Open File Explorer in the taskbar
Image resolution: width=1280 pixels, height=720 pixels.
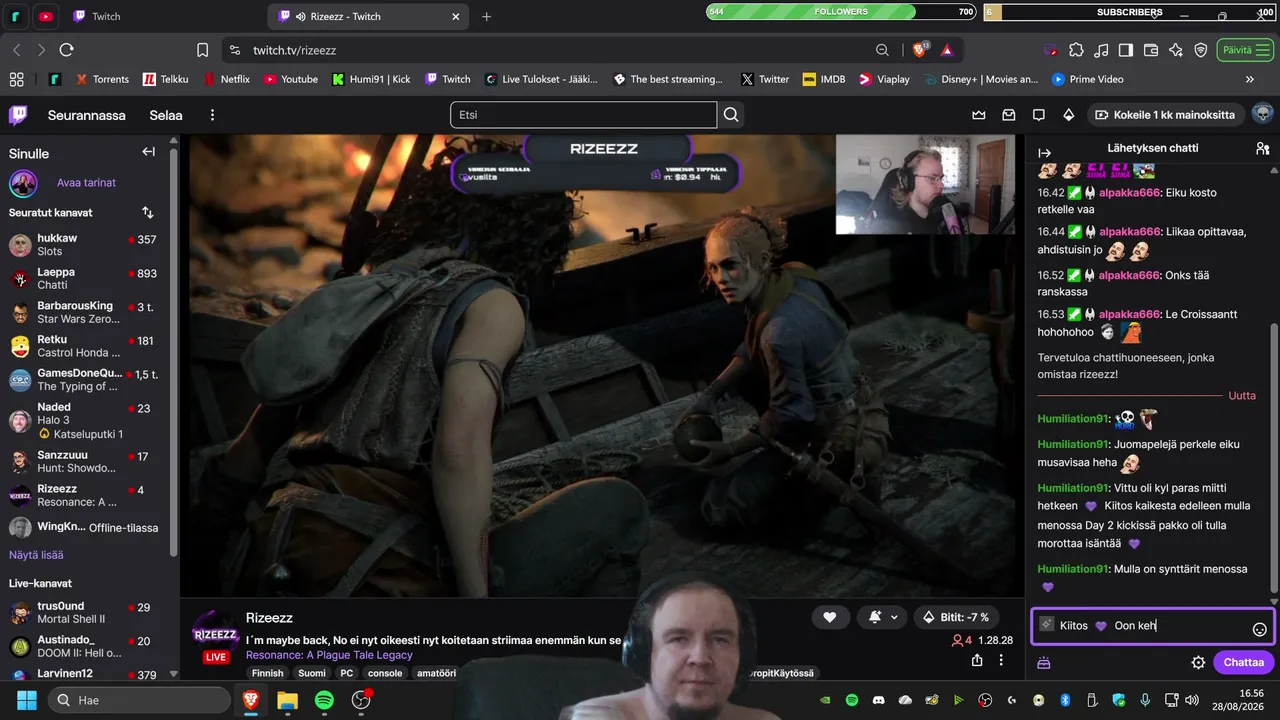tap(287, 700)
